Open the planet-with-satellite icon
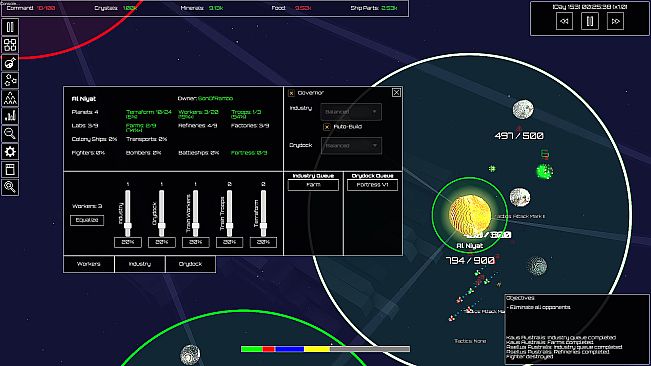The image size is (651, 366). pyautogui.click(x=10, y=63)
